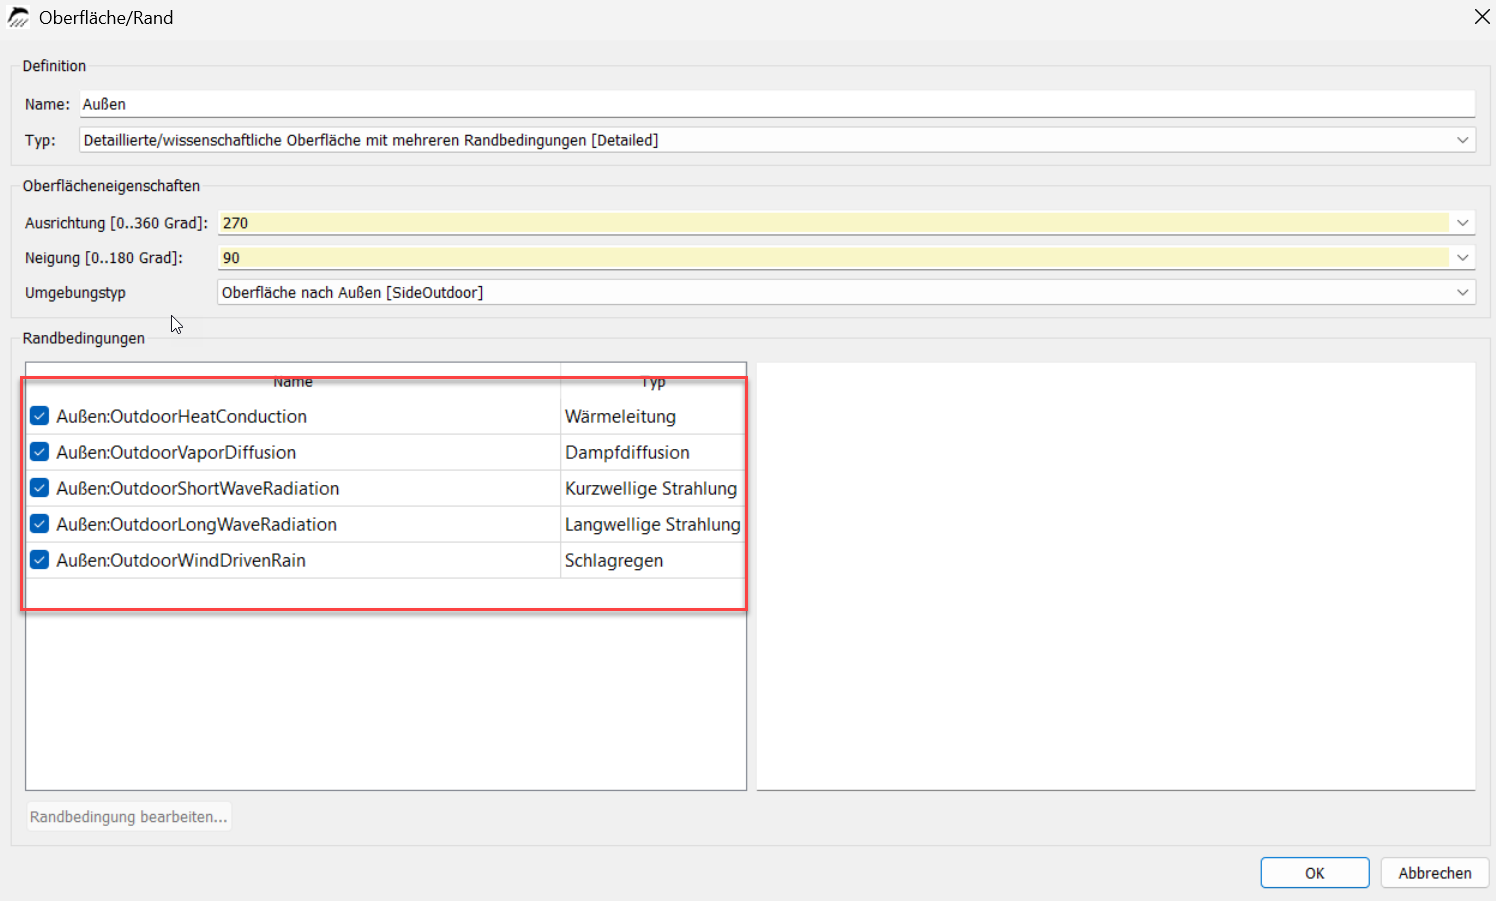Click the application icon in title bar
Screen dimensions: 1496x901
pyautogui.click(x=18, y=17)
